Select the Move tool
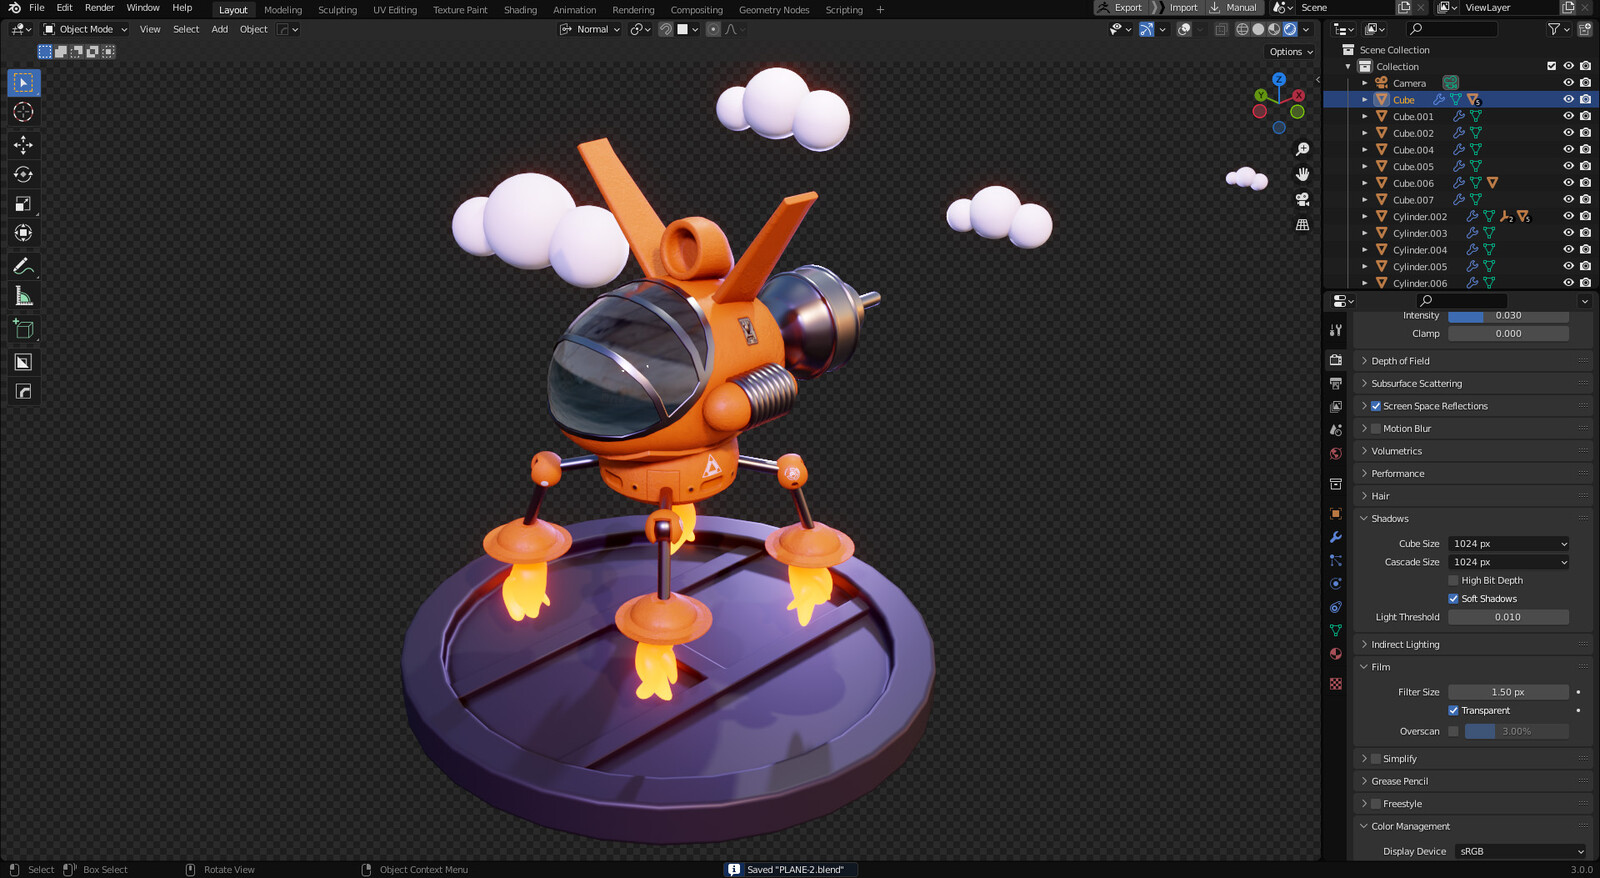 [24, 145]
